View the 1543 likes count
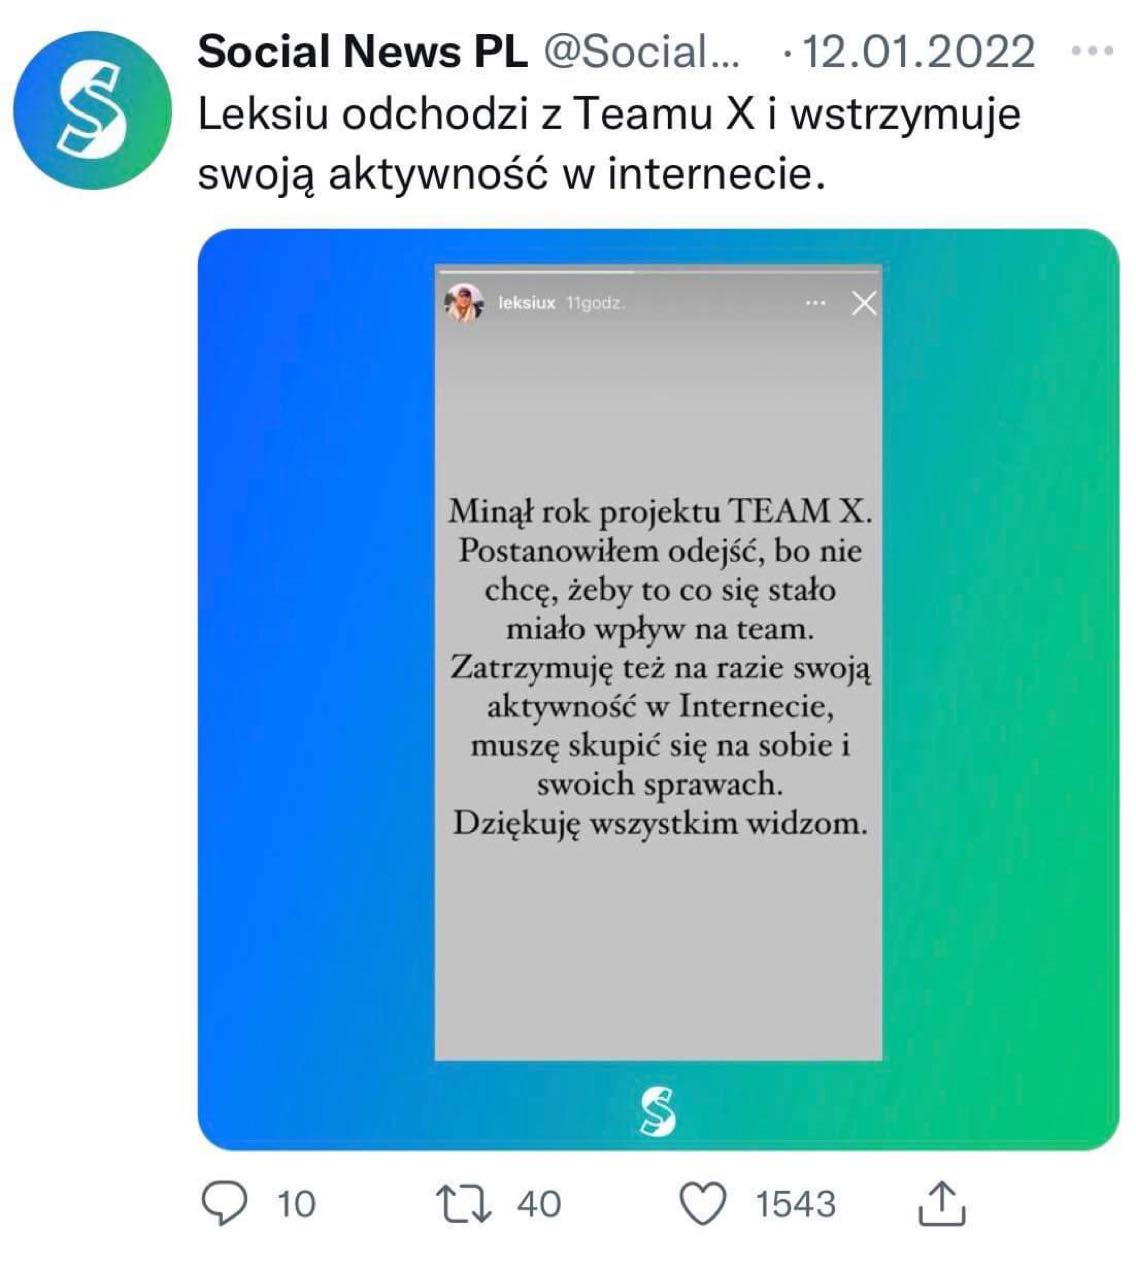Screen dimensions: 1136x1270 tap(795, 1204)
